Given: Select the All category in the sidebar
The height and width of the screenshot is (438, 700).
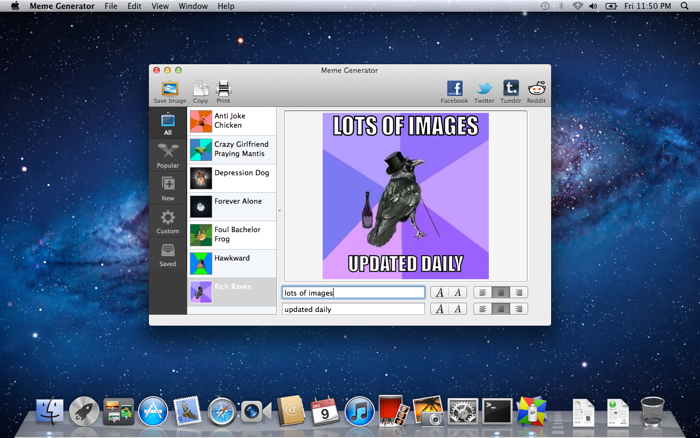Looking at the screenshot, I should click(x=168, y=123).
